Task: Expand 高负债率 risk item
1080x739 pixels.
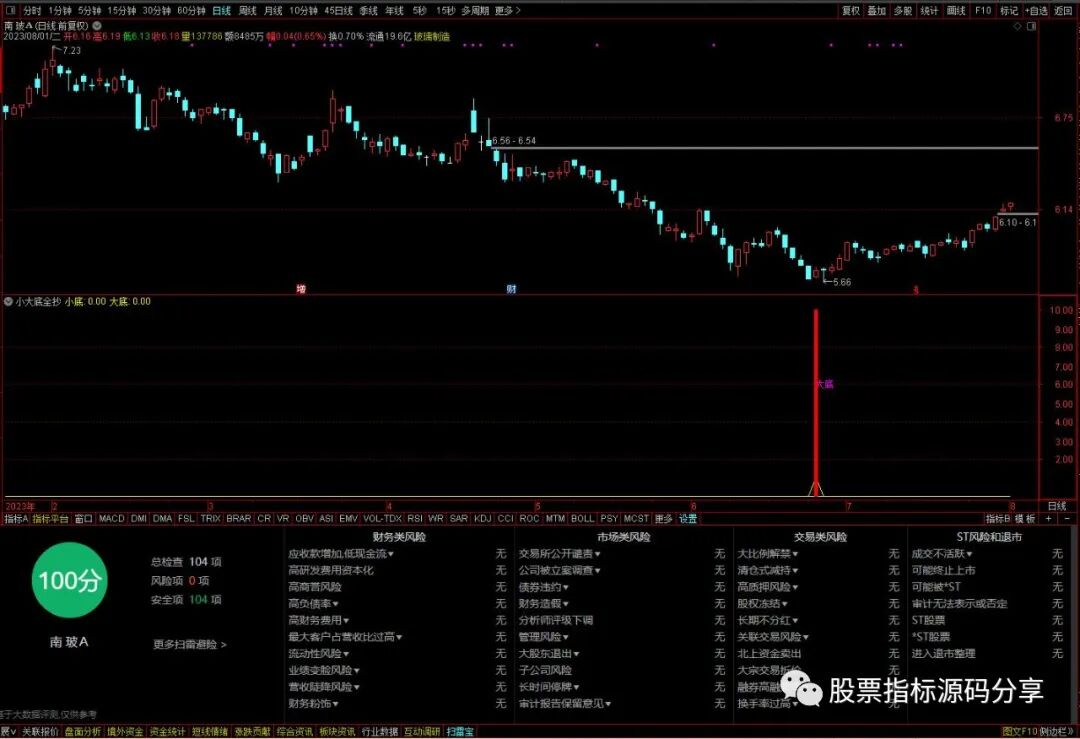Action: pyautogui.click(x=314, y=603)
